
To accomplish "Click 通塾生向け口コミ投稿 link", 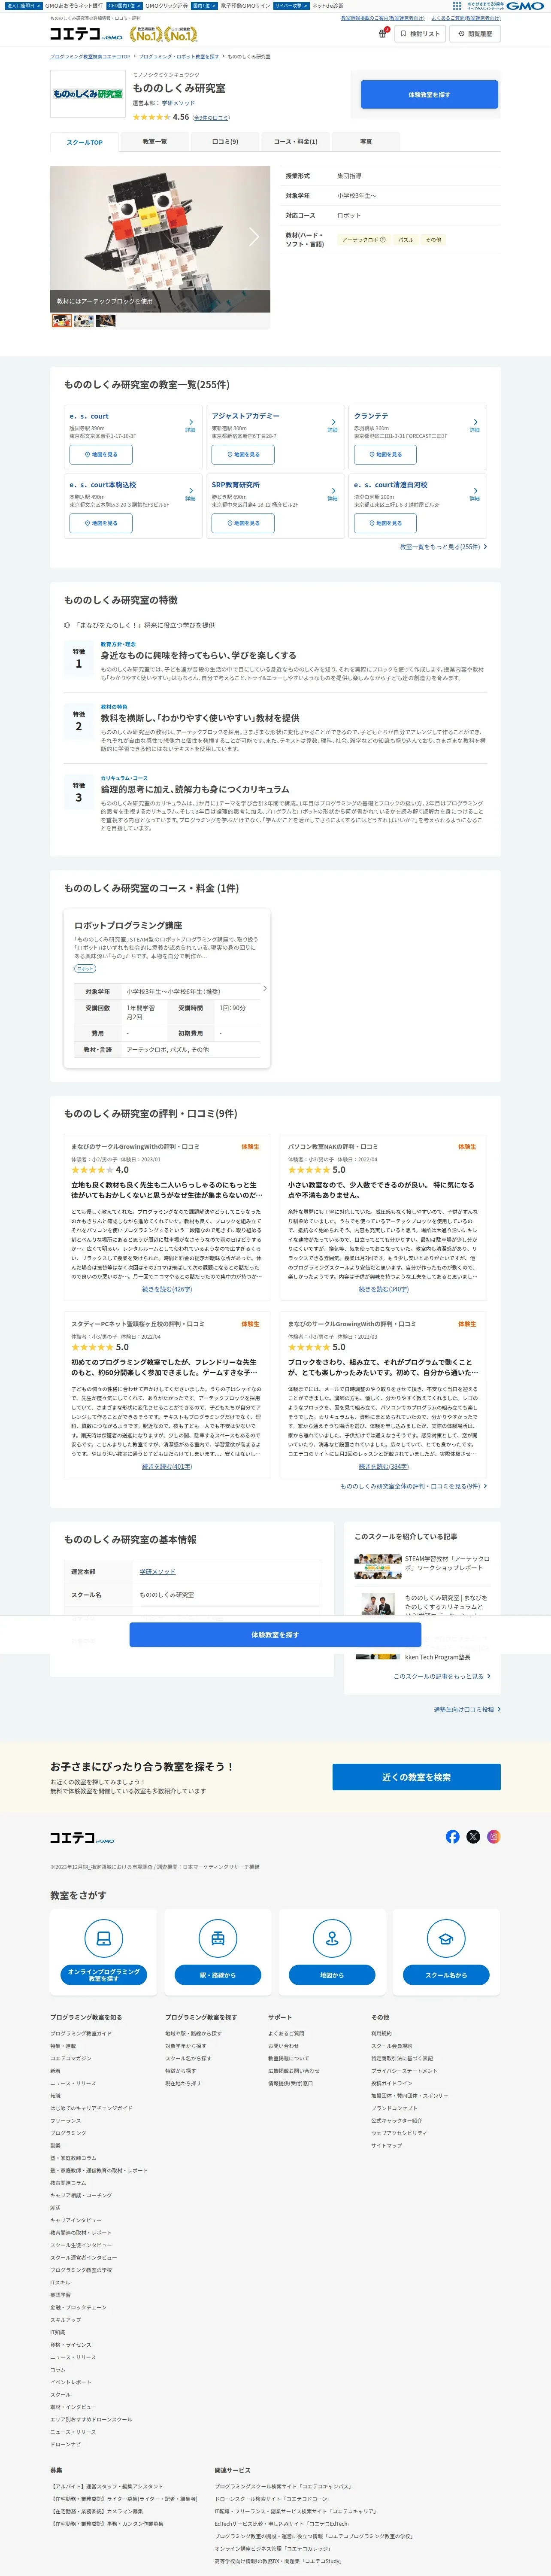I will pyautogui.click(x=467, y=1710).
